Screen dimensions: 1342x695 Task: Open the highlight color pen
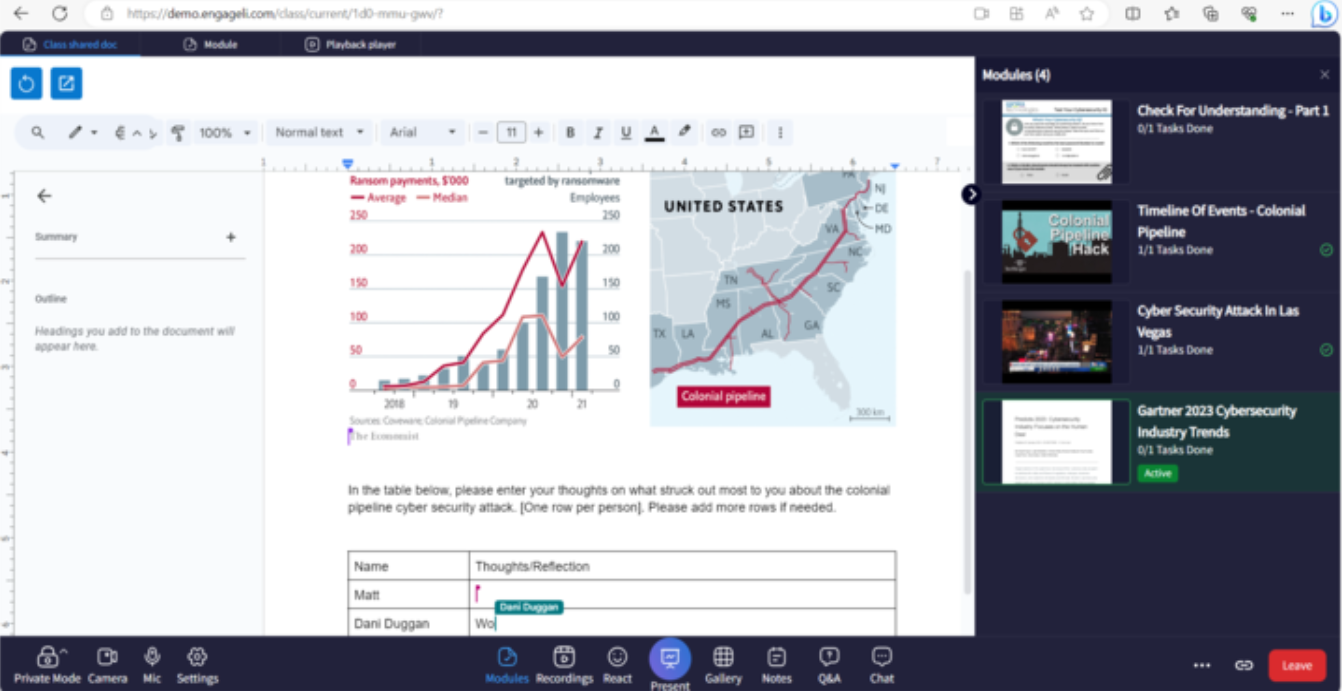click(684, 131)
